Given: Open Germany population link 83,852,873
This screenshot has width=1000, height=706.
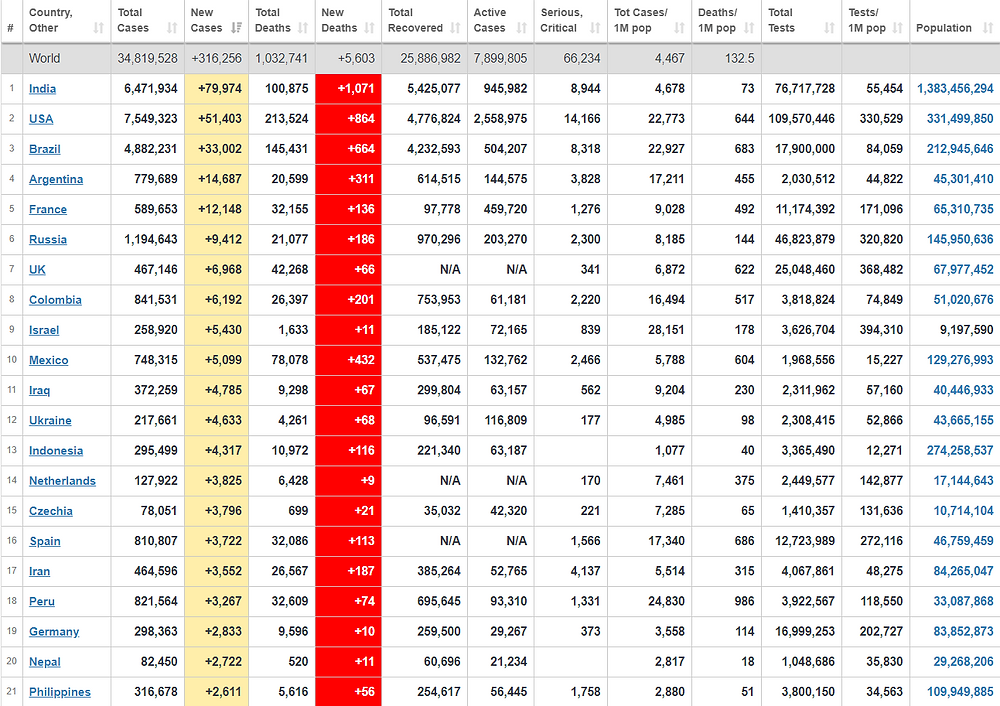Looking at the screenshot, I should pyautogui.click(x=963, y=632).
